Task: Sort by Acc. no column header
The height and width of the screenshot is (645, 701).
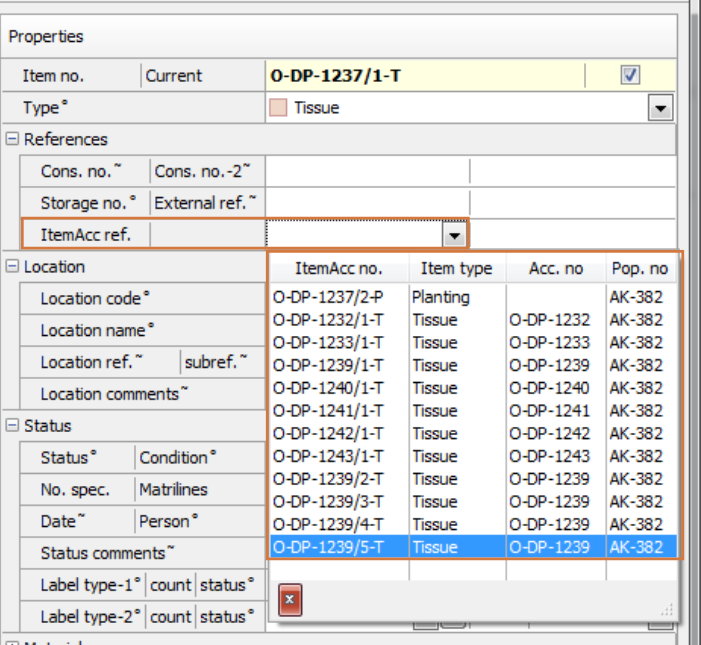Action: (x=556, y=269)
